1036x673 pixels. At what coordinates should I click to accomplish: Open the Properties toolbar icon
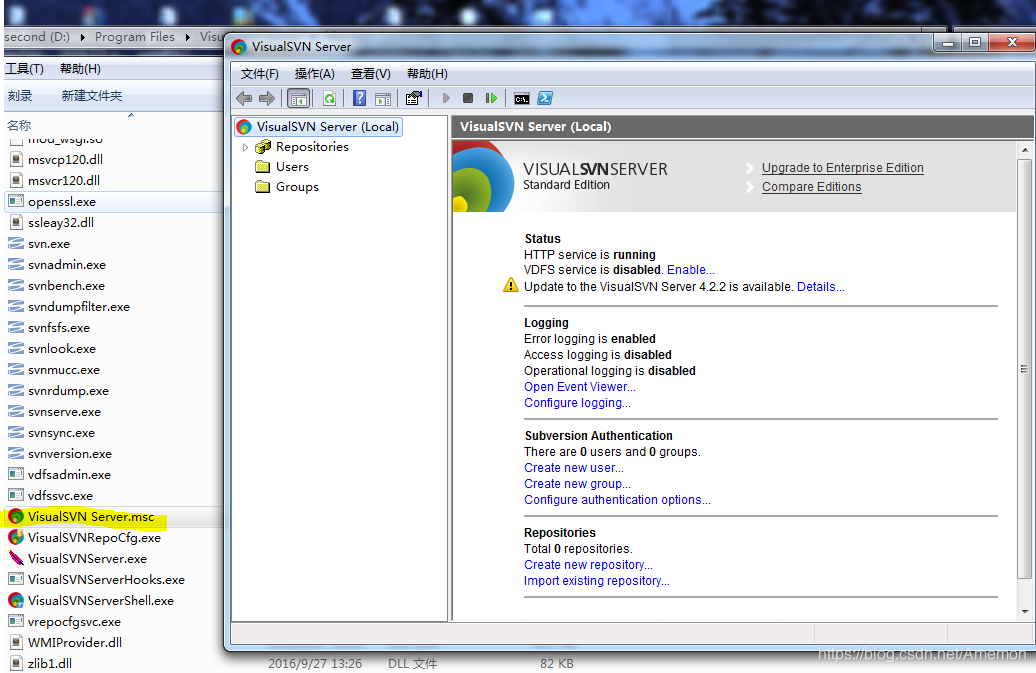(414, 98)
